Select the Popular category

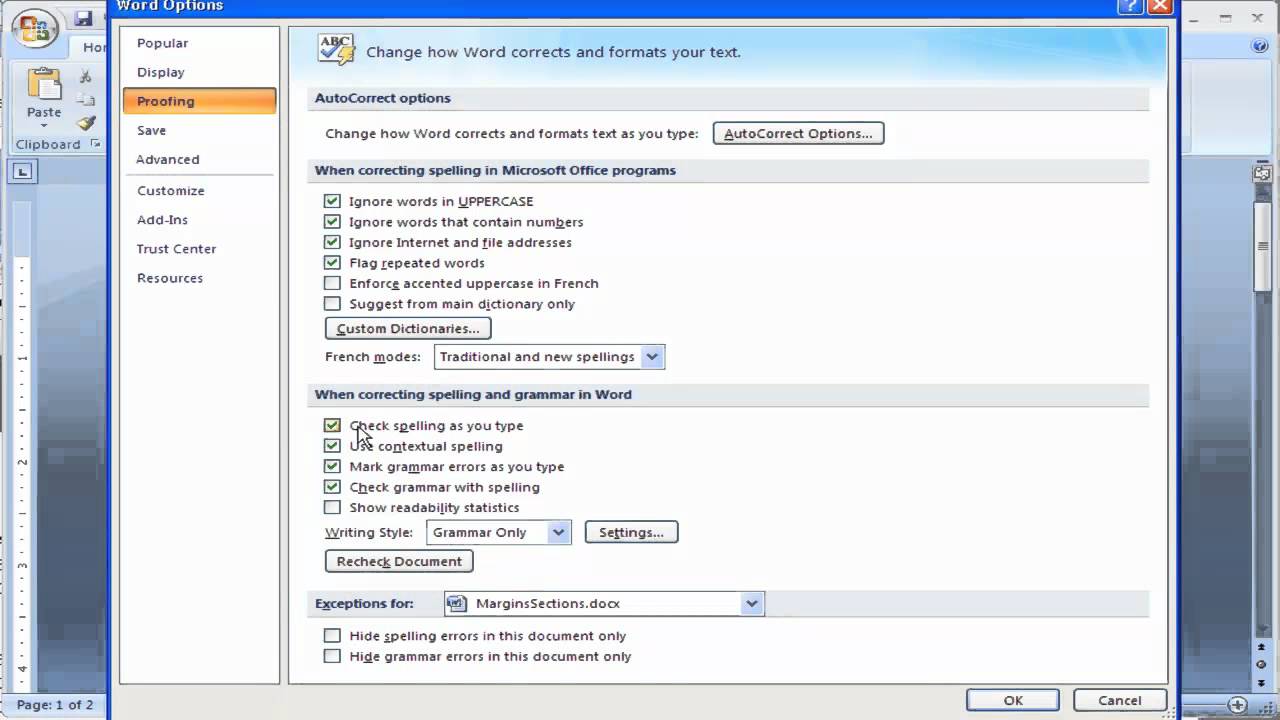pyautogui.click(x=198, y=43)
